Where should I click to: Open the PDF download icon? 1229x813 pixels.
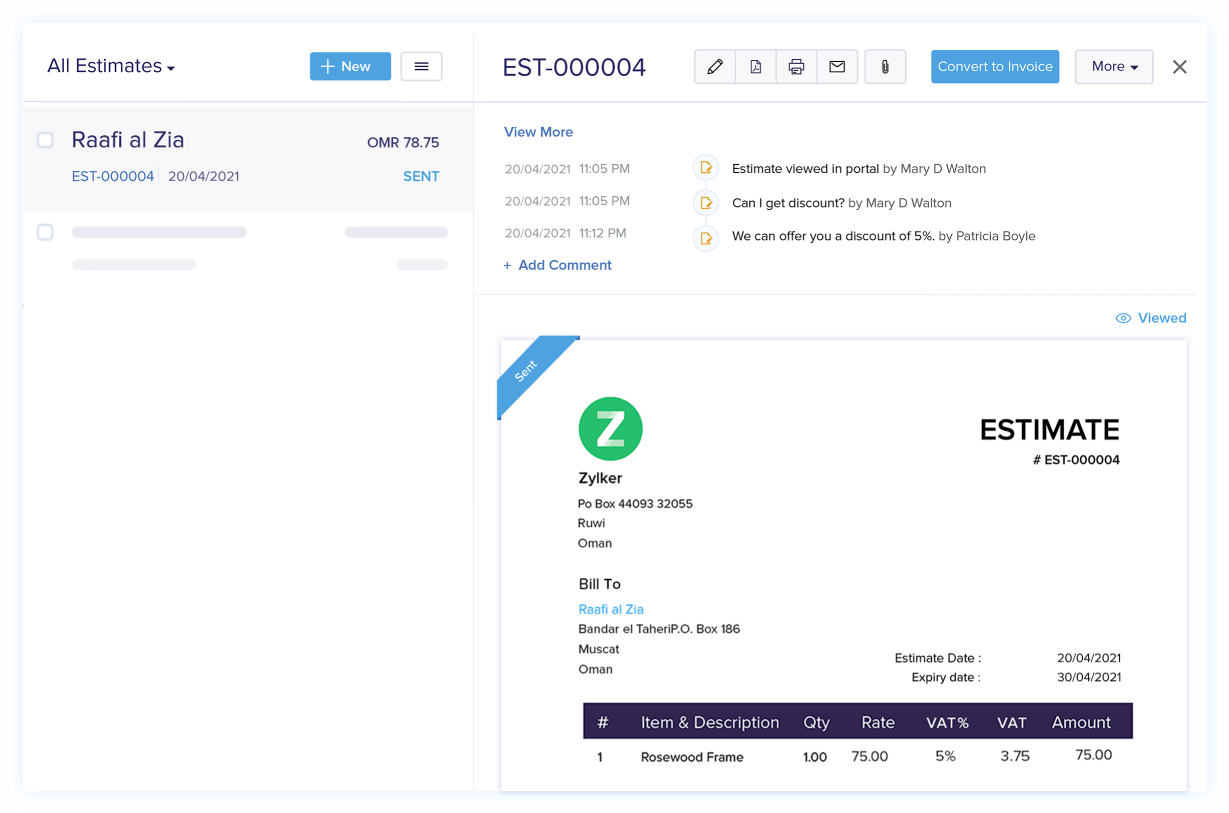(x=756, y=67)
